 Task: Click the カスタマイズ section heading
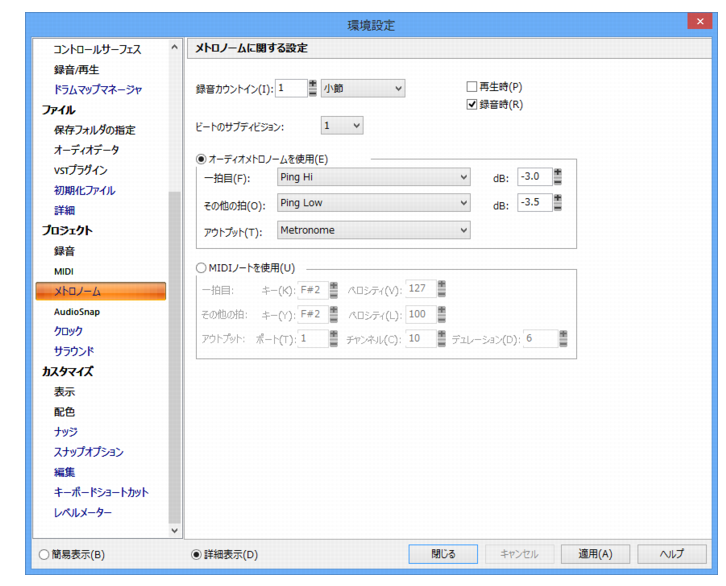click(x=68, y=371)
